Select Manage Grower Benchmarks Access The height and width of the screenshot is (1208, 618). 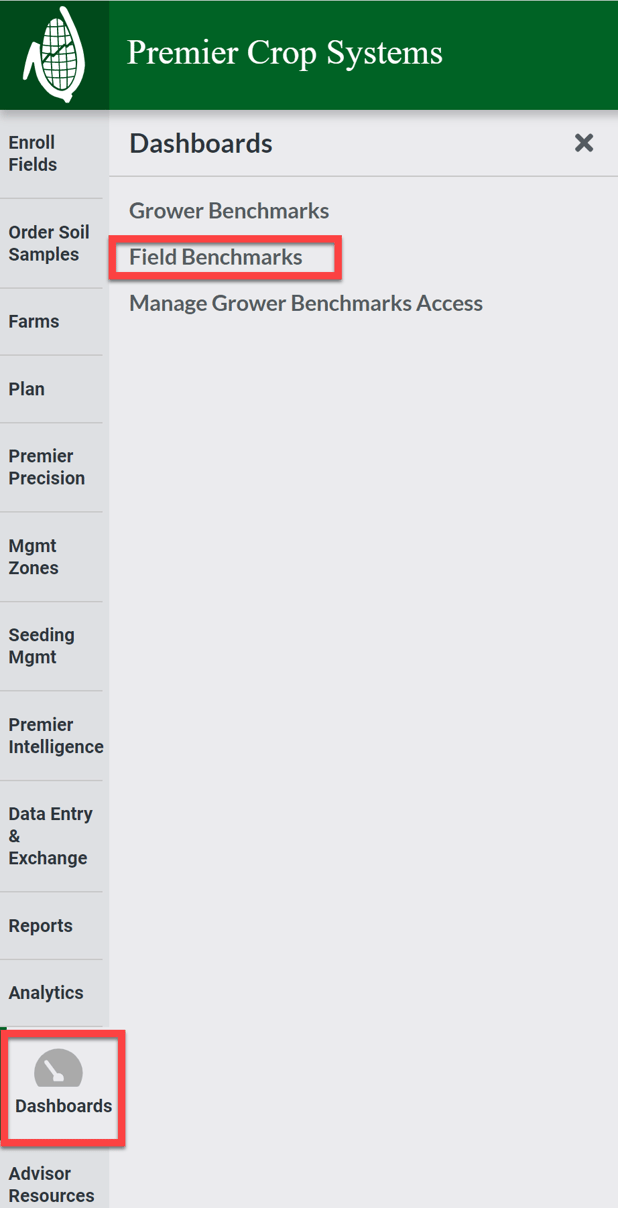tap(306, 303)
